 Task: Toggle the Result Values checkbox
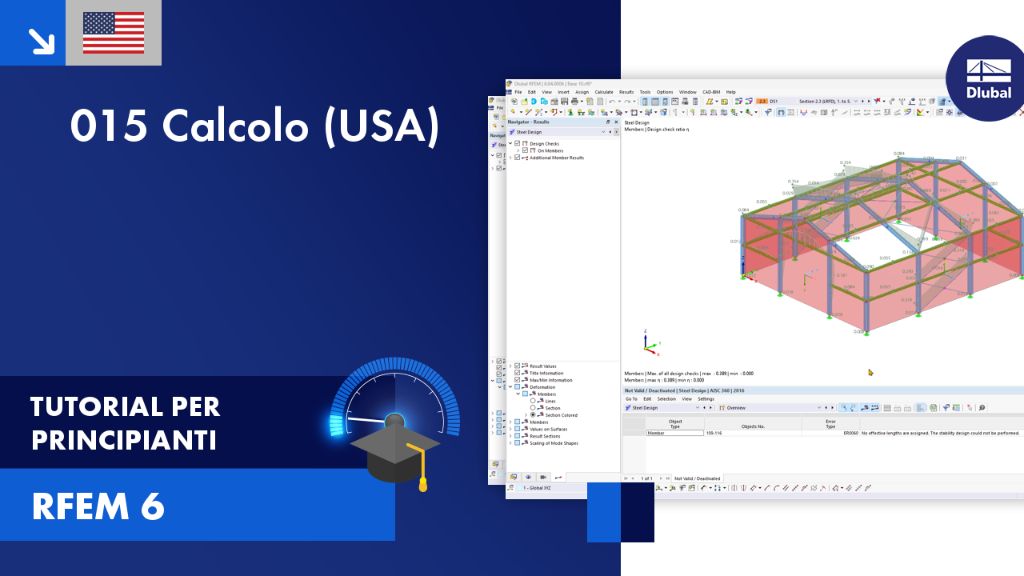[x=517, y=366]
